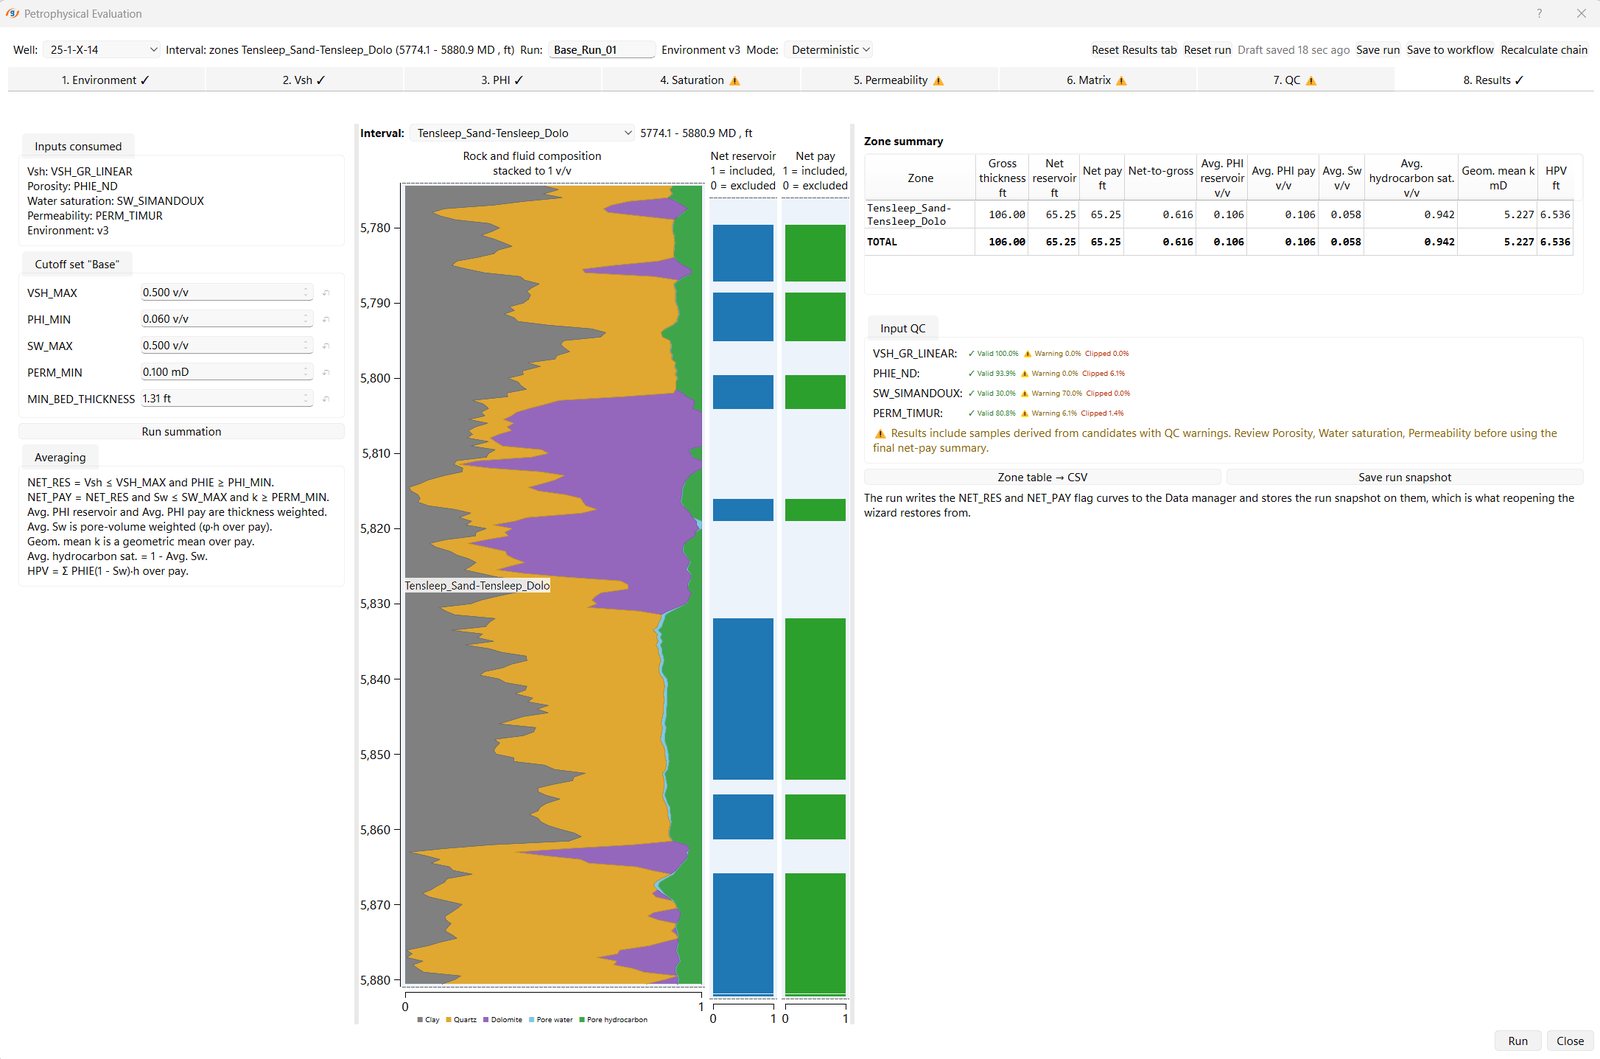This screenshot has height=1059, width=1600.
Task: Click the Quartz legend marker
Action: [x=449, y=1020]
